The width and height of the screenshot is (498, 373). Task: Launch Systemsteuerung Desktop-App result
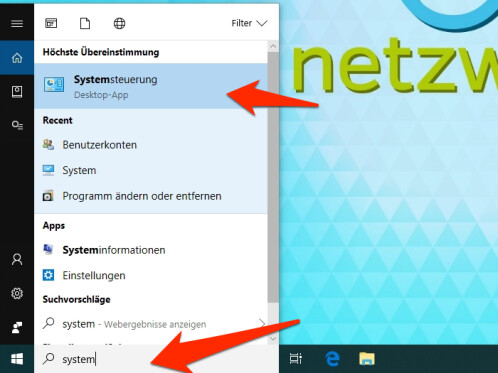(x=151, y=86)
